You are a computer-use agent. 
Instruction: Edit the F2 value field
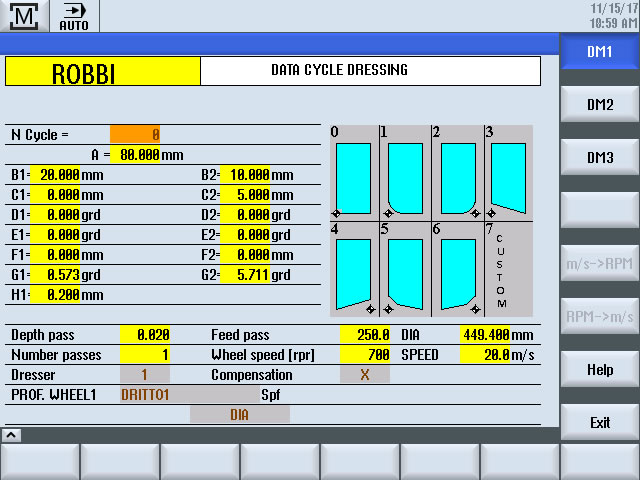[x=245, y=255]
